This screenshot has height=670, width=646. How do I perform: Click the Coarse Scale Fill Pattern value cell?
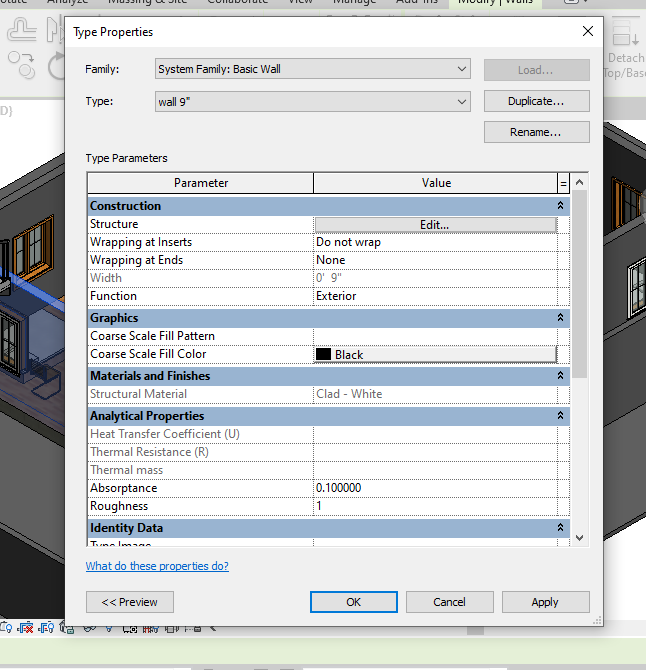tap(435, 336)
